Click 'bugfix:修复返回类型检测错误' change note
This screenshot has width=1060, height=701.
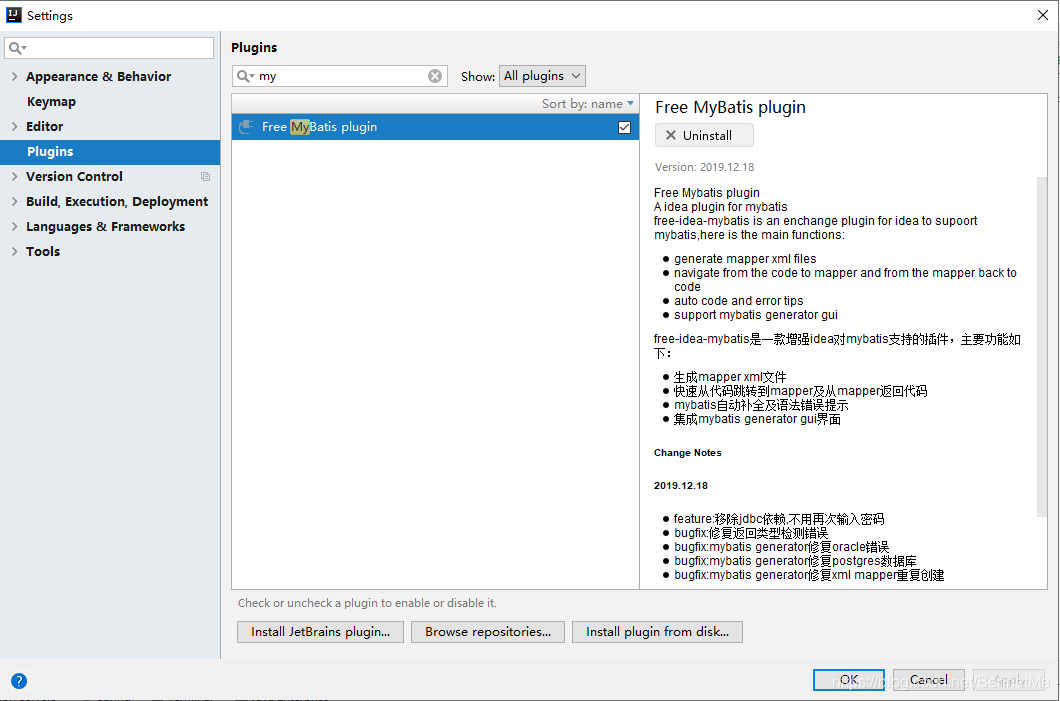(x=751, y=533)
